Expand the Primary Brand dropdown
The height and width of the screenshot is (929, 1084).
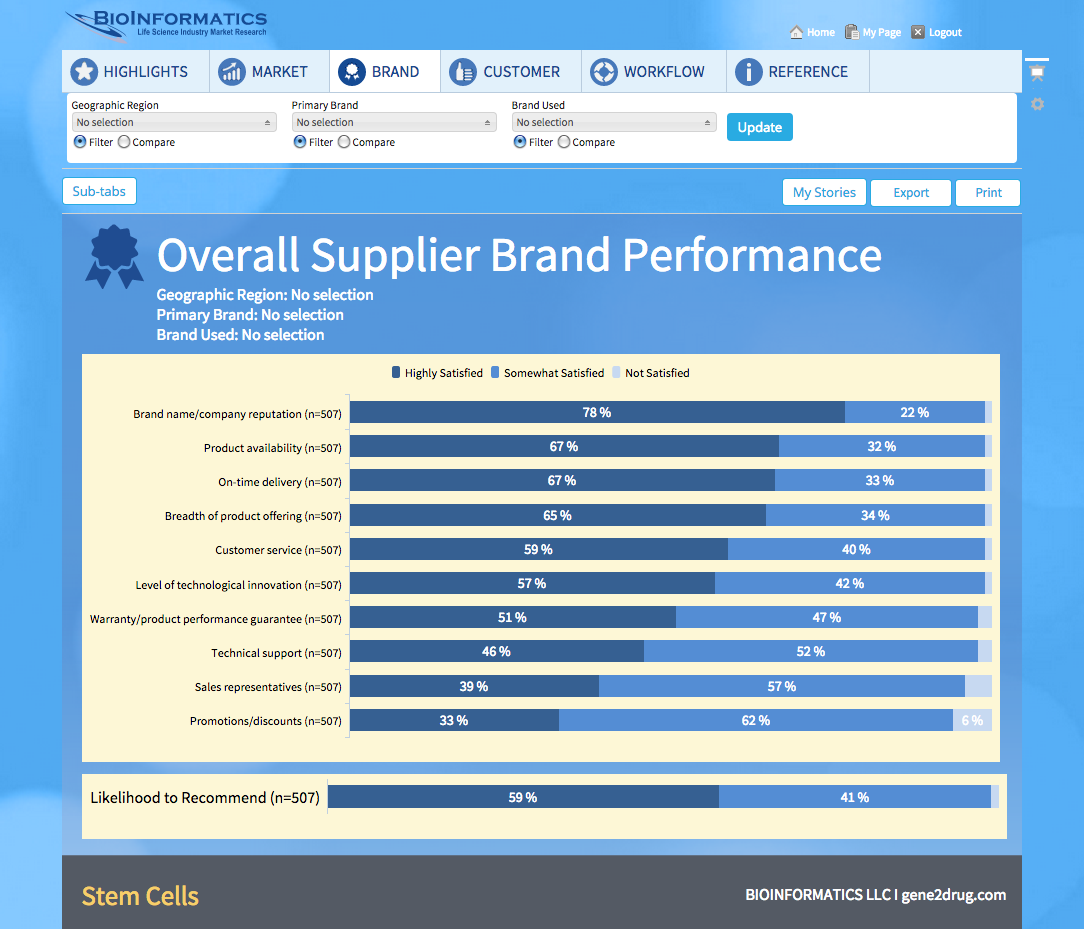pyautogui.click(x=394, y=122)
